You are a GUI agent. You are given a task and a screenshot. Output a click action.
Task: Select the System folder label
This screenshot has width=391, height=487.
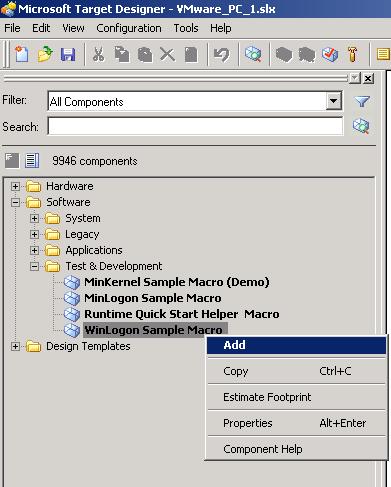click(x=83, y=218)
